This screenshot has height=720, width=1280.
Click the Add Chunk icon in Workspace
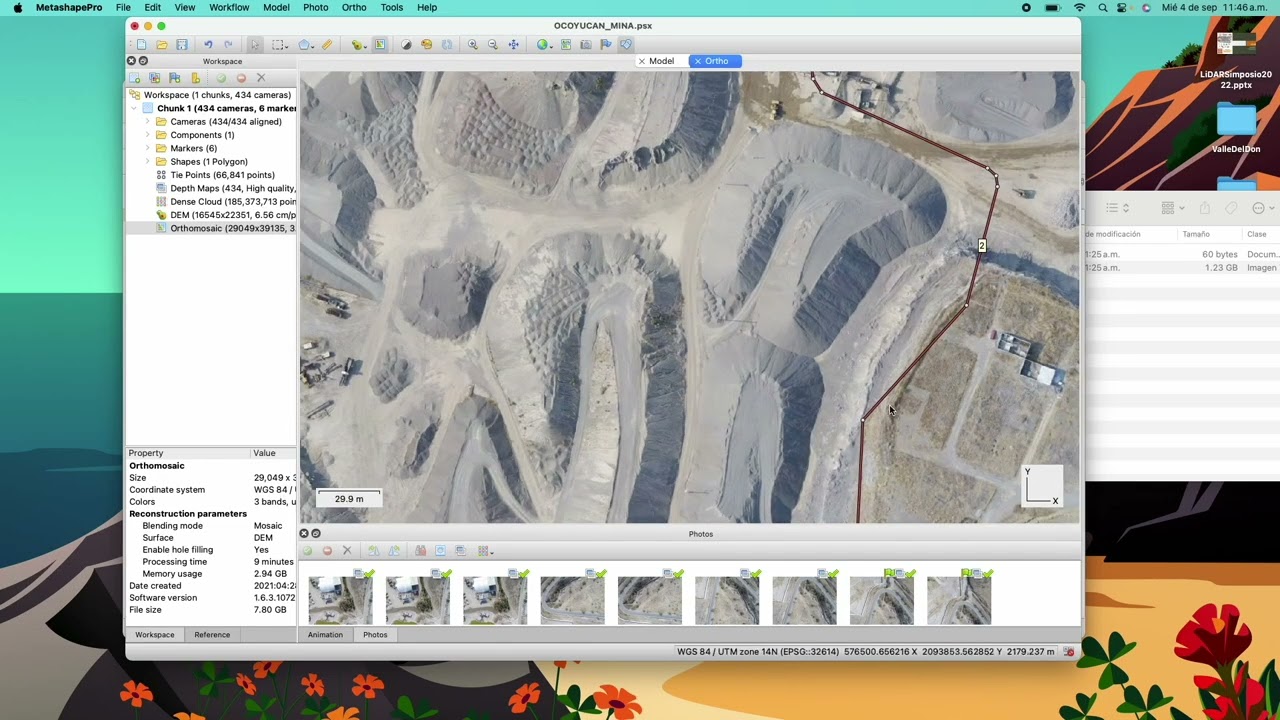click(135, 78)
